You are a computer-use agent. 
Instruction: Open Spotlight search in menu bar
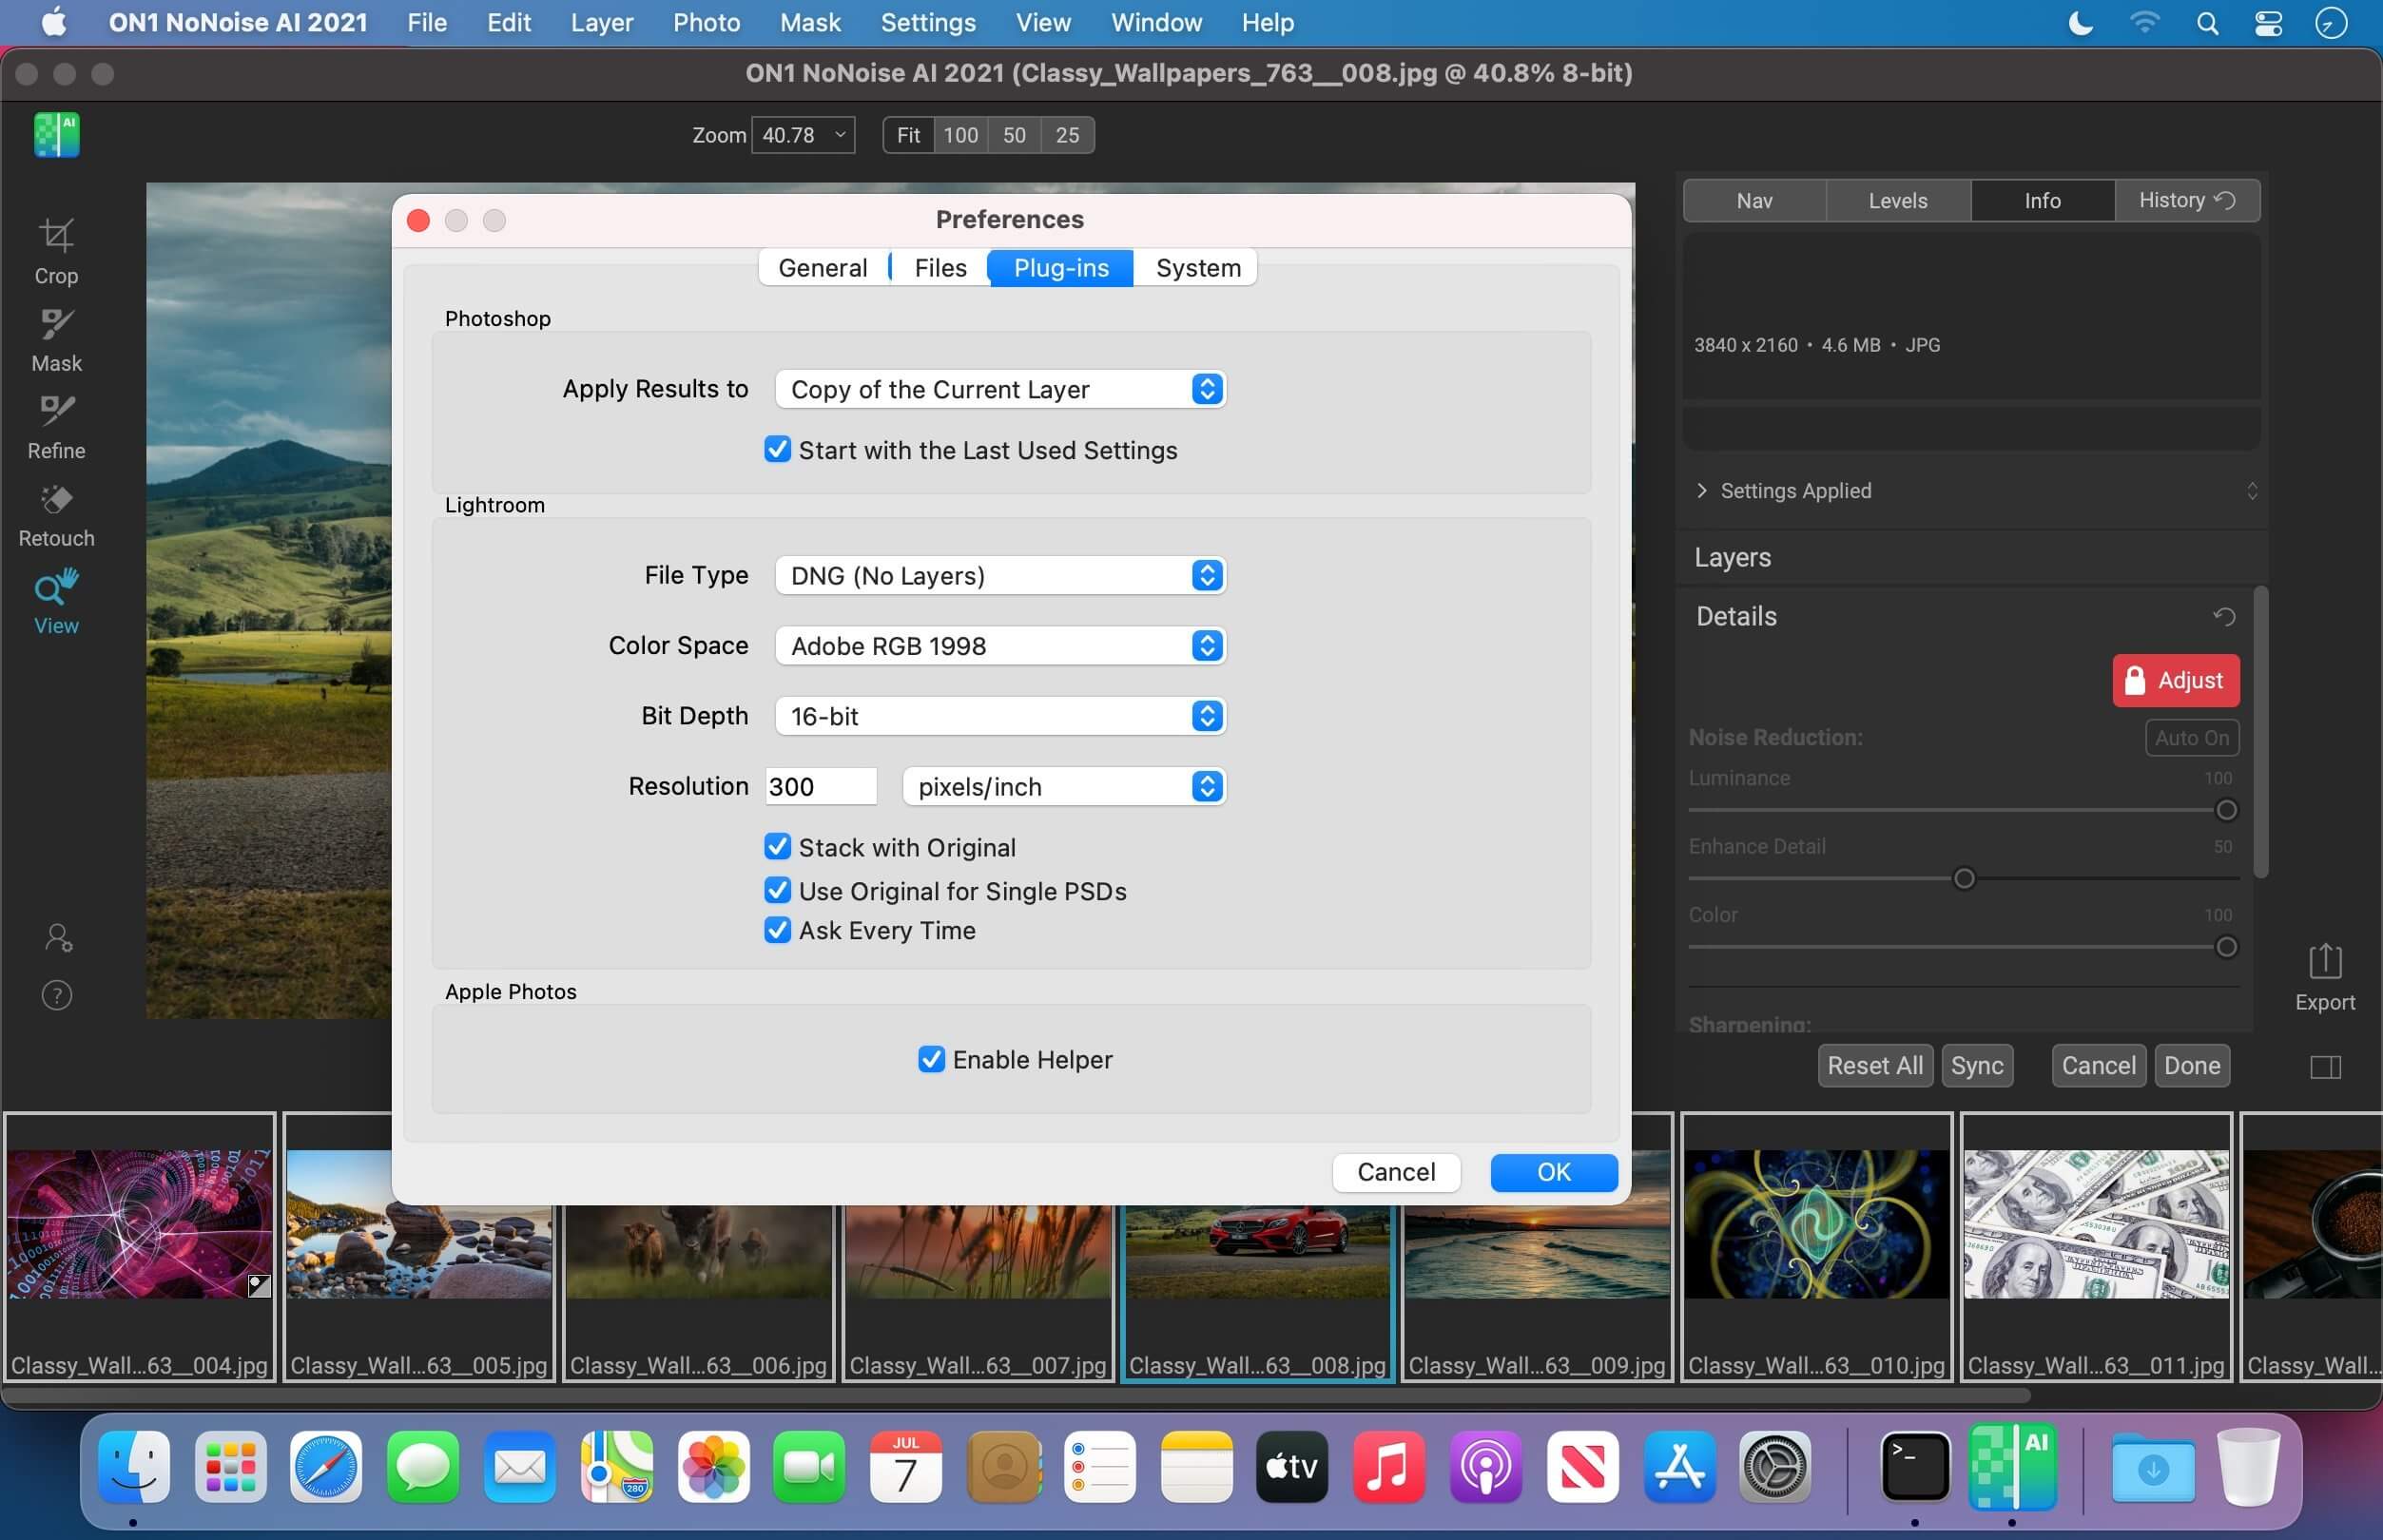2207,23
